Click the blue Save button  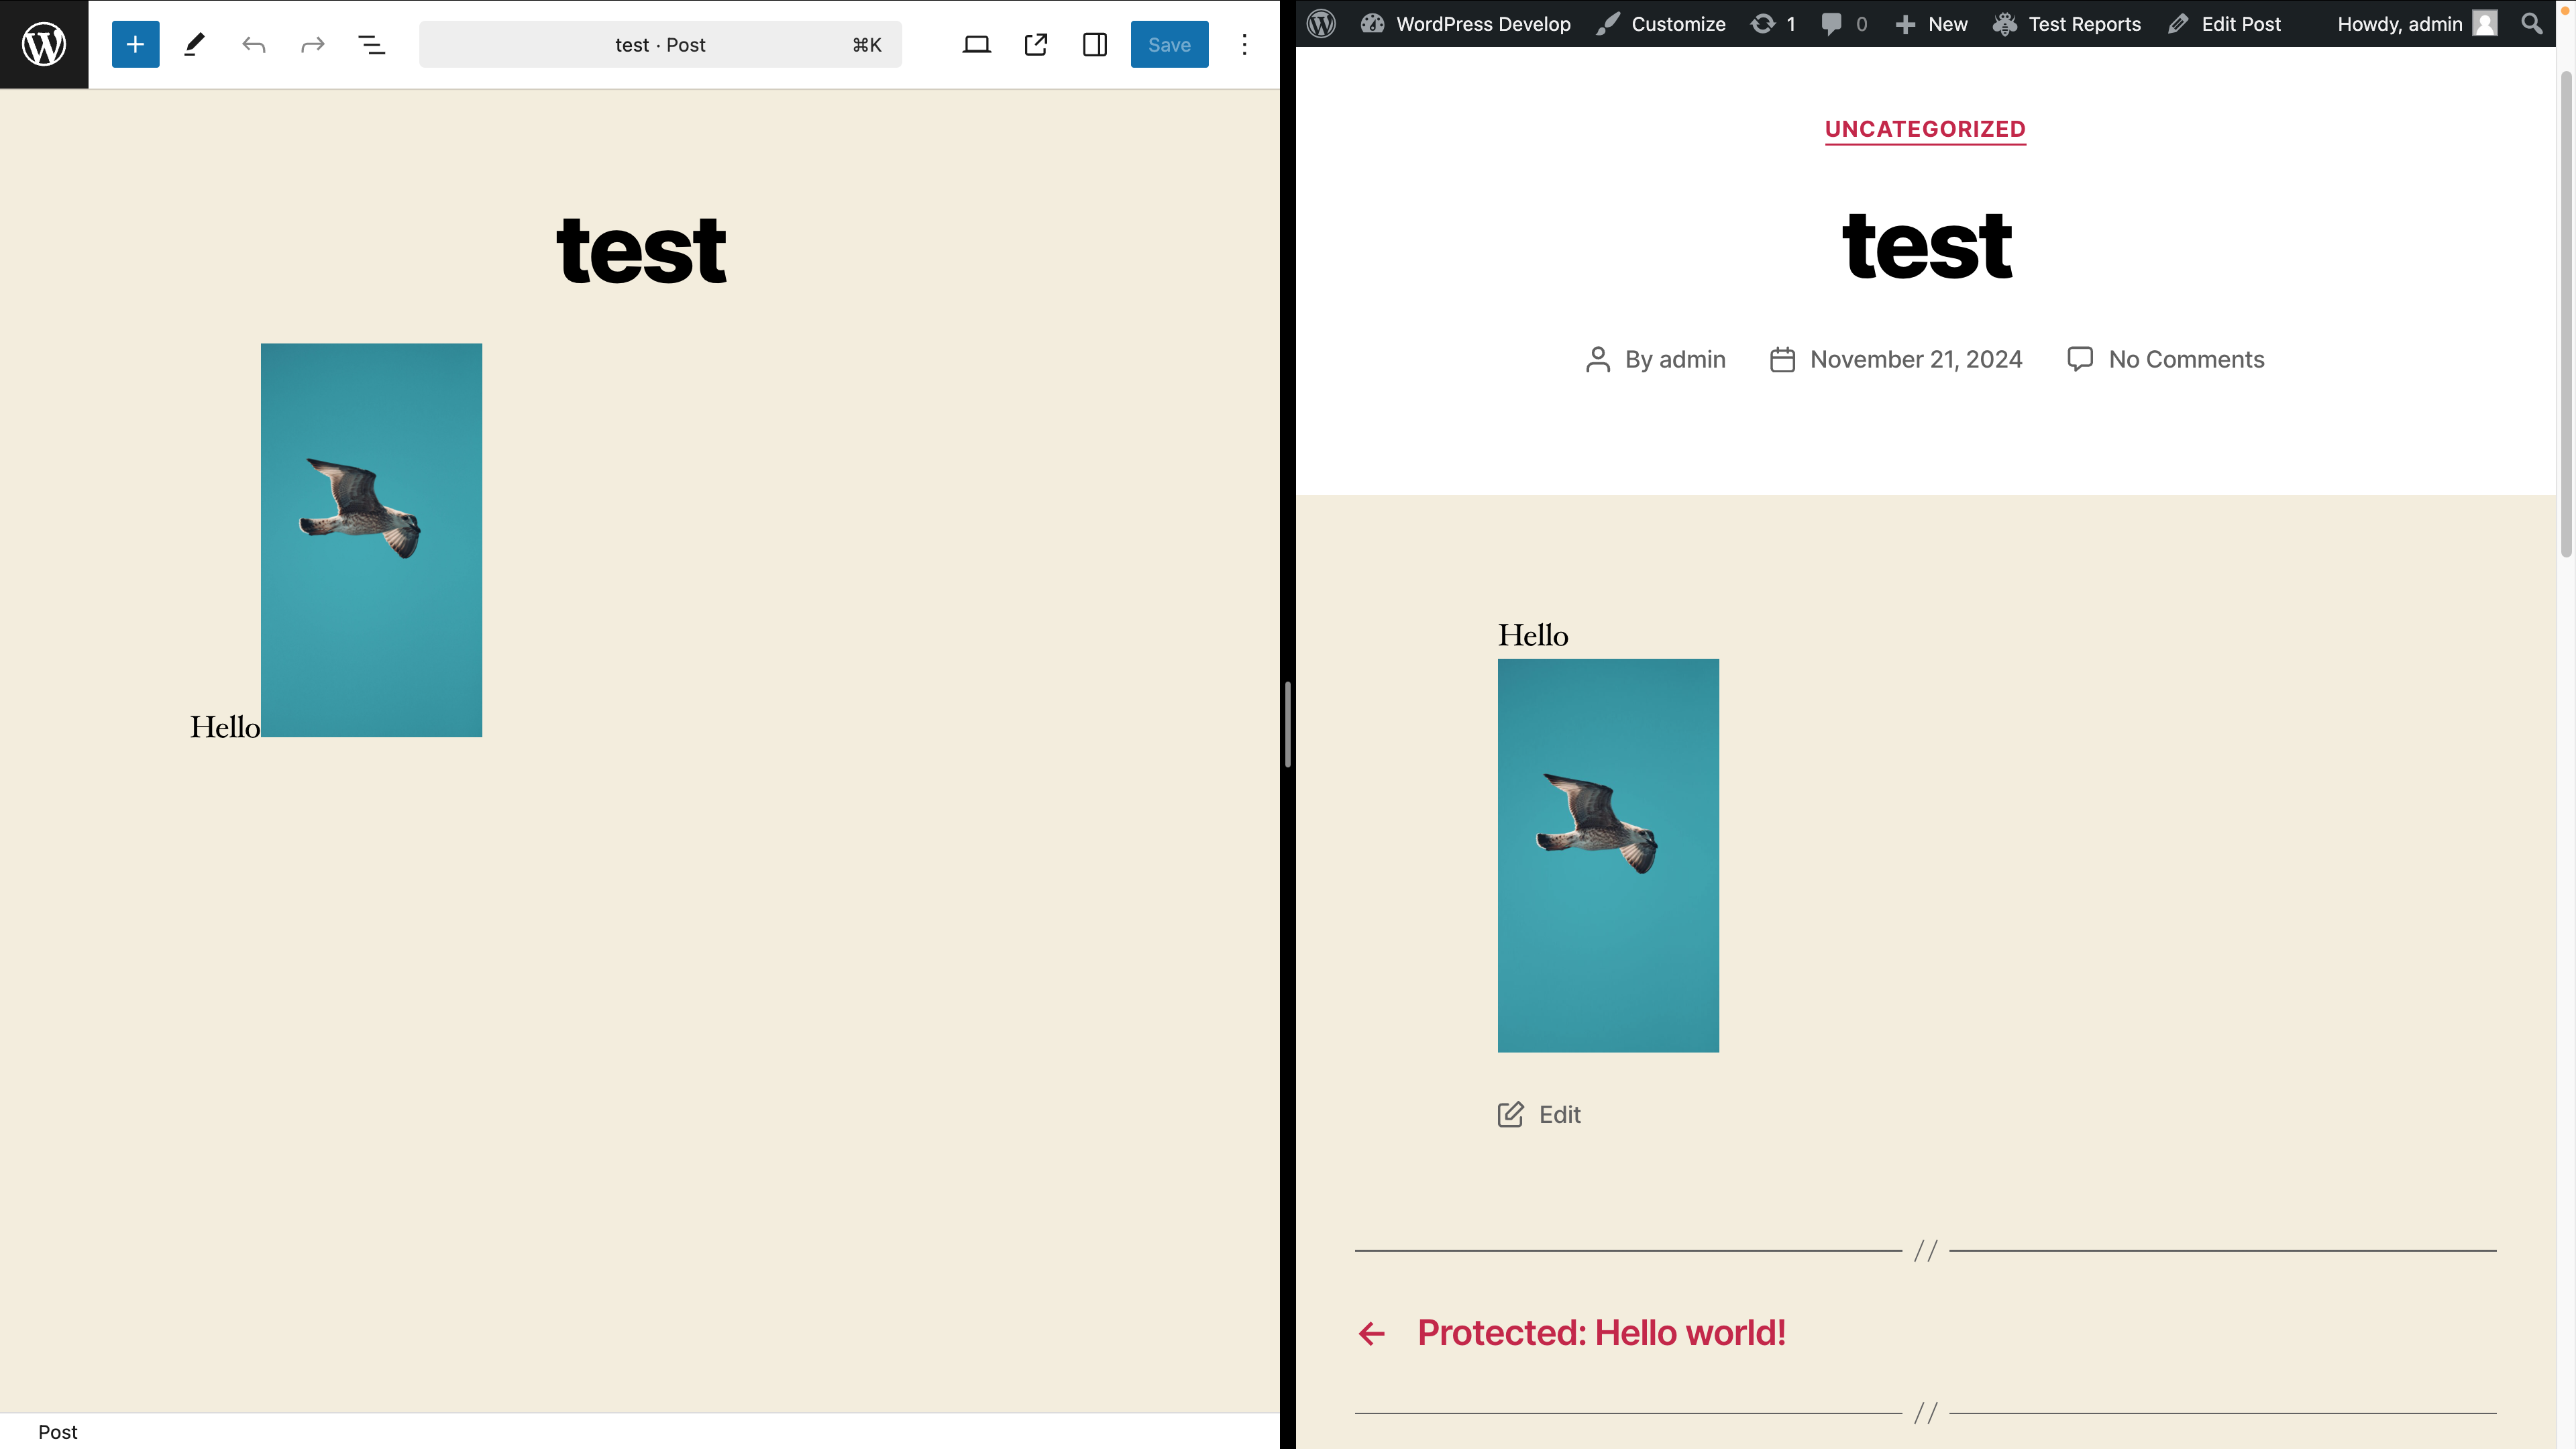[1169, 44]
